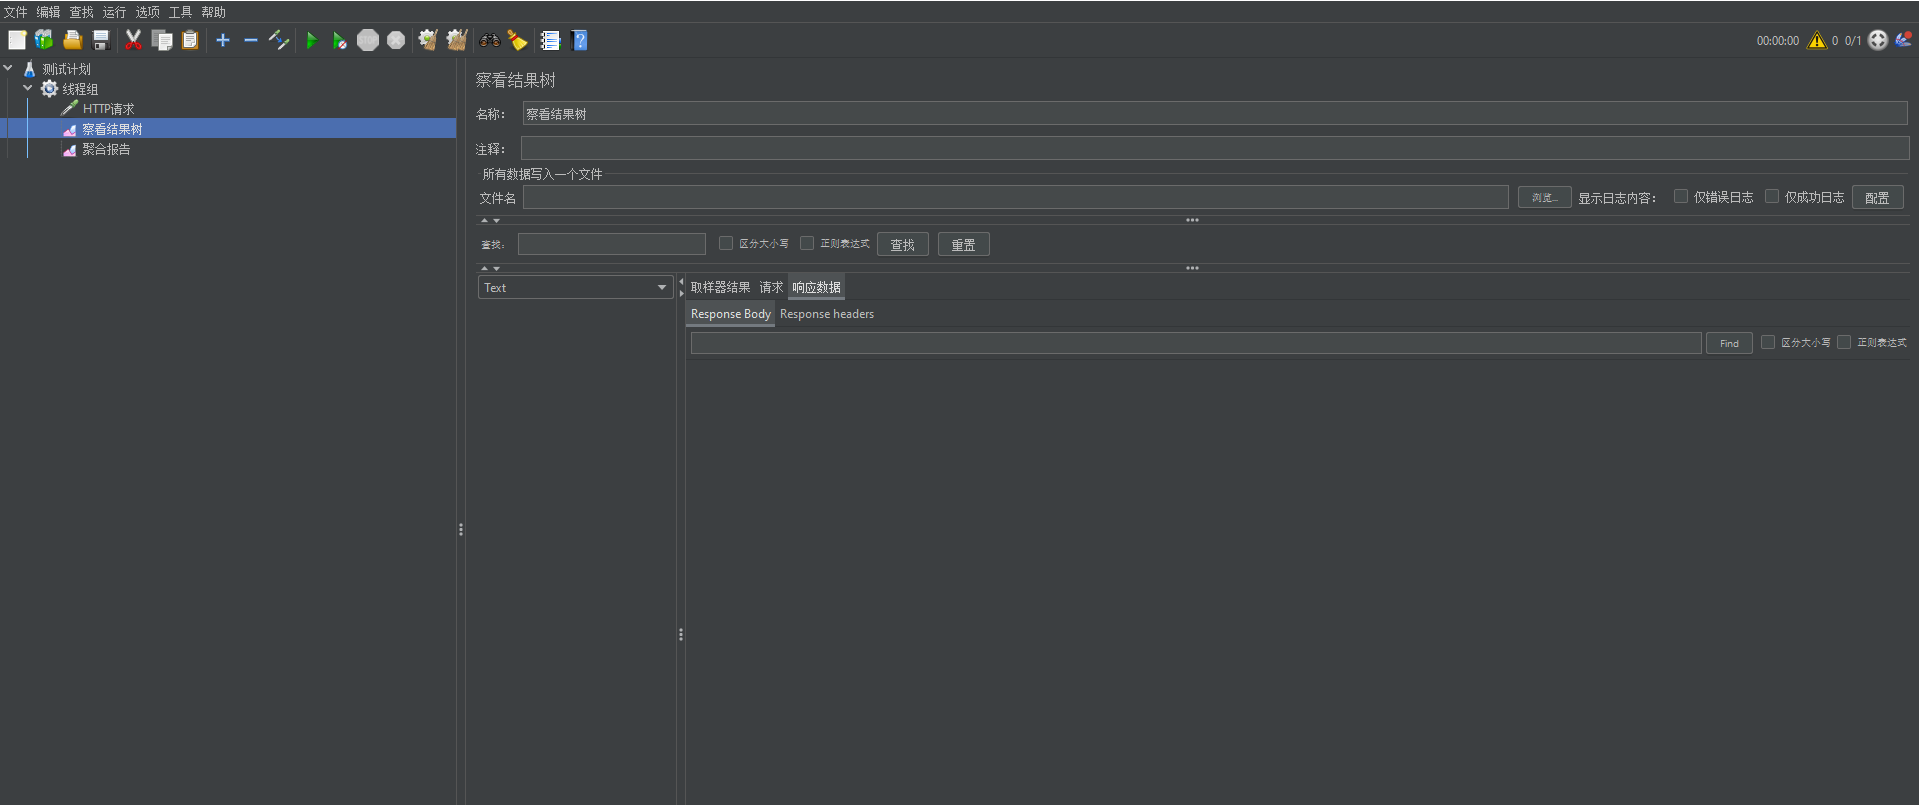Click the 浏览 browse button beside file name
This screenshot has width=1919, height=805.
pyautogui.click(x=1544, y=197)
